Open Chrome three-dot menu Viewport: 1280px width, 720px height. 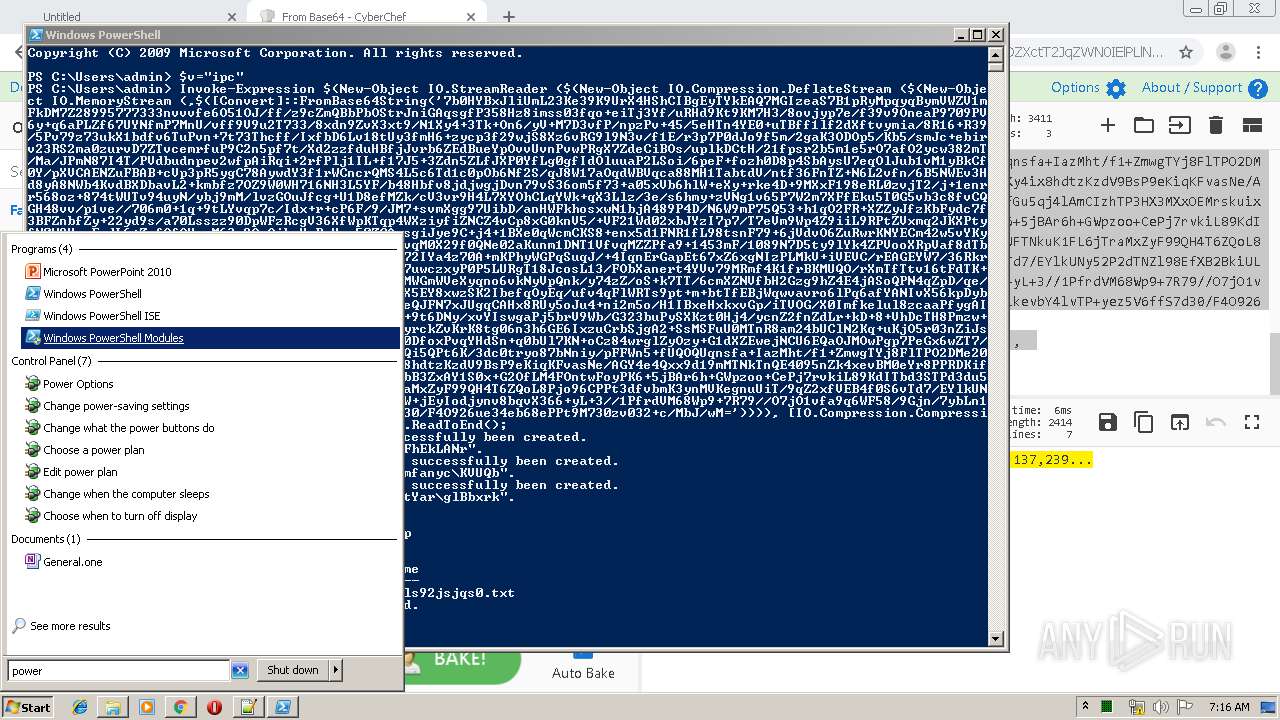(1259, 52)
